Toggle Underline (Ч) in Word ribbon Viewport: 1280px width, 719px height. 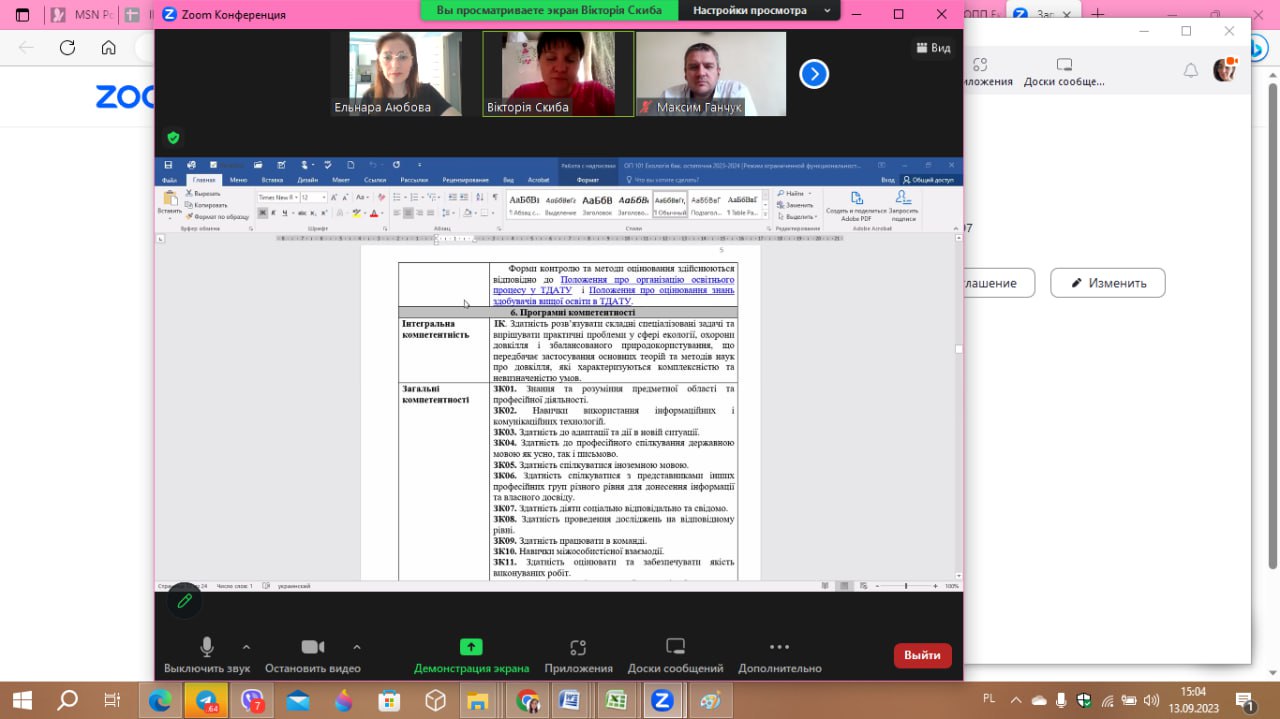click(285, 213)
